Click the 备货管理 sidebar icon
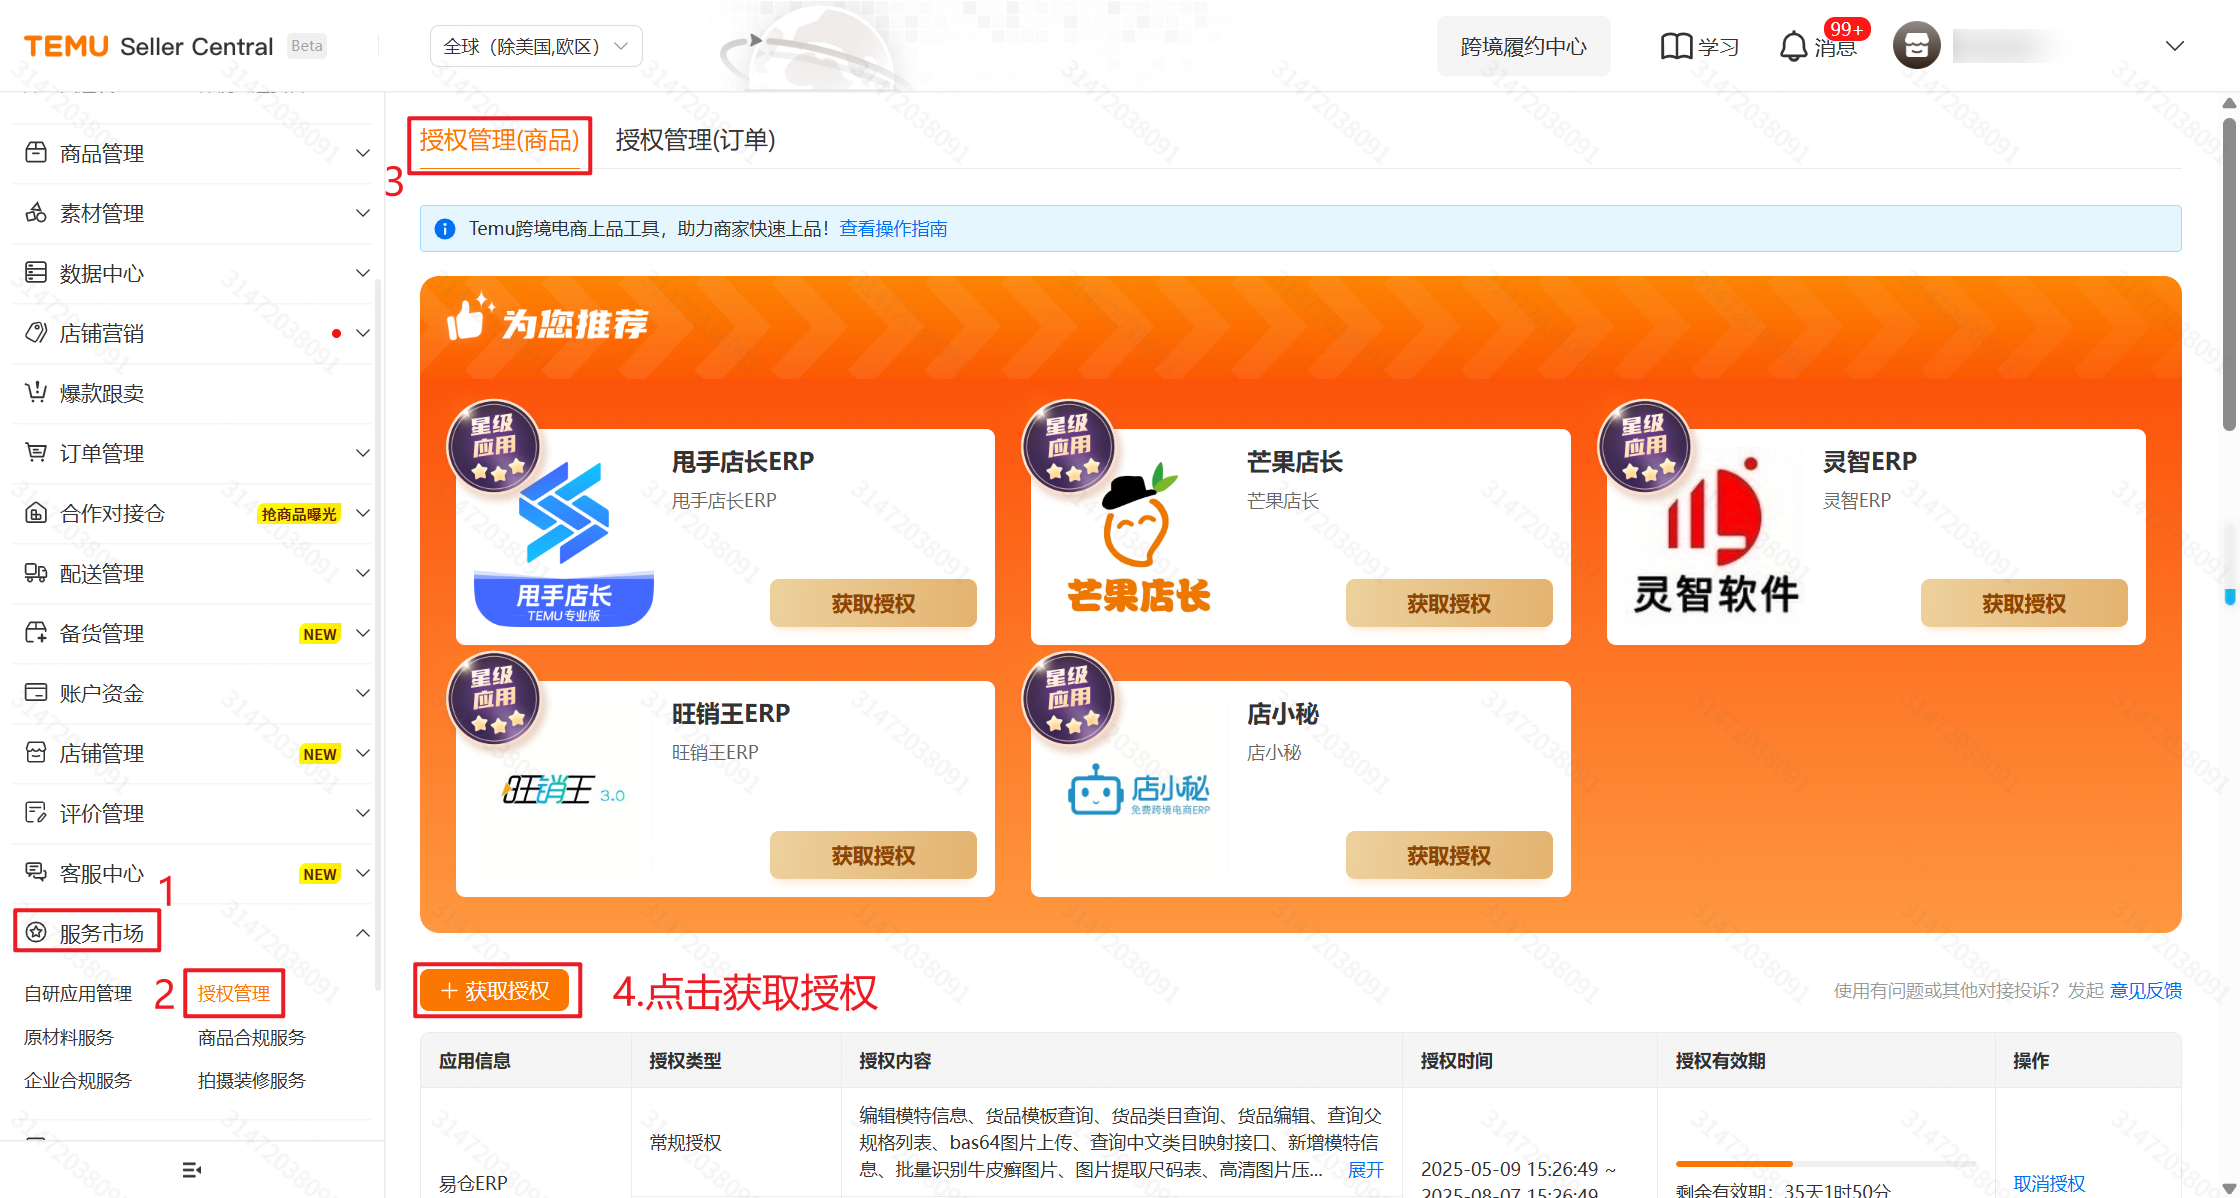 (x=36, y=633)
